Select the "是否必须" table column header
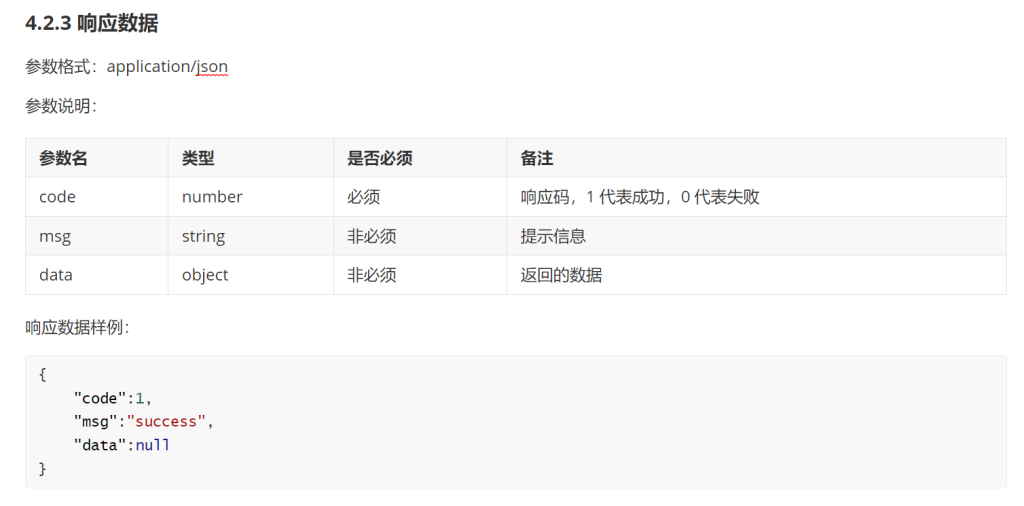Image resolution: width=1024 pixels, height=506 pixels. 379,158
